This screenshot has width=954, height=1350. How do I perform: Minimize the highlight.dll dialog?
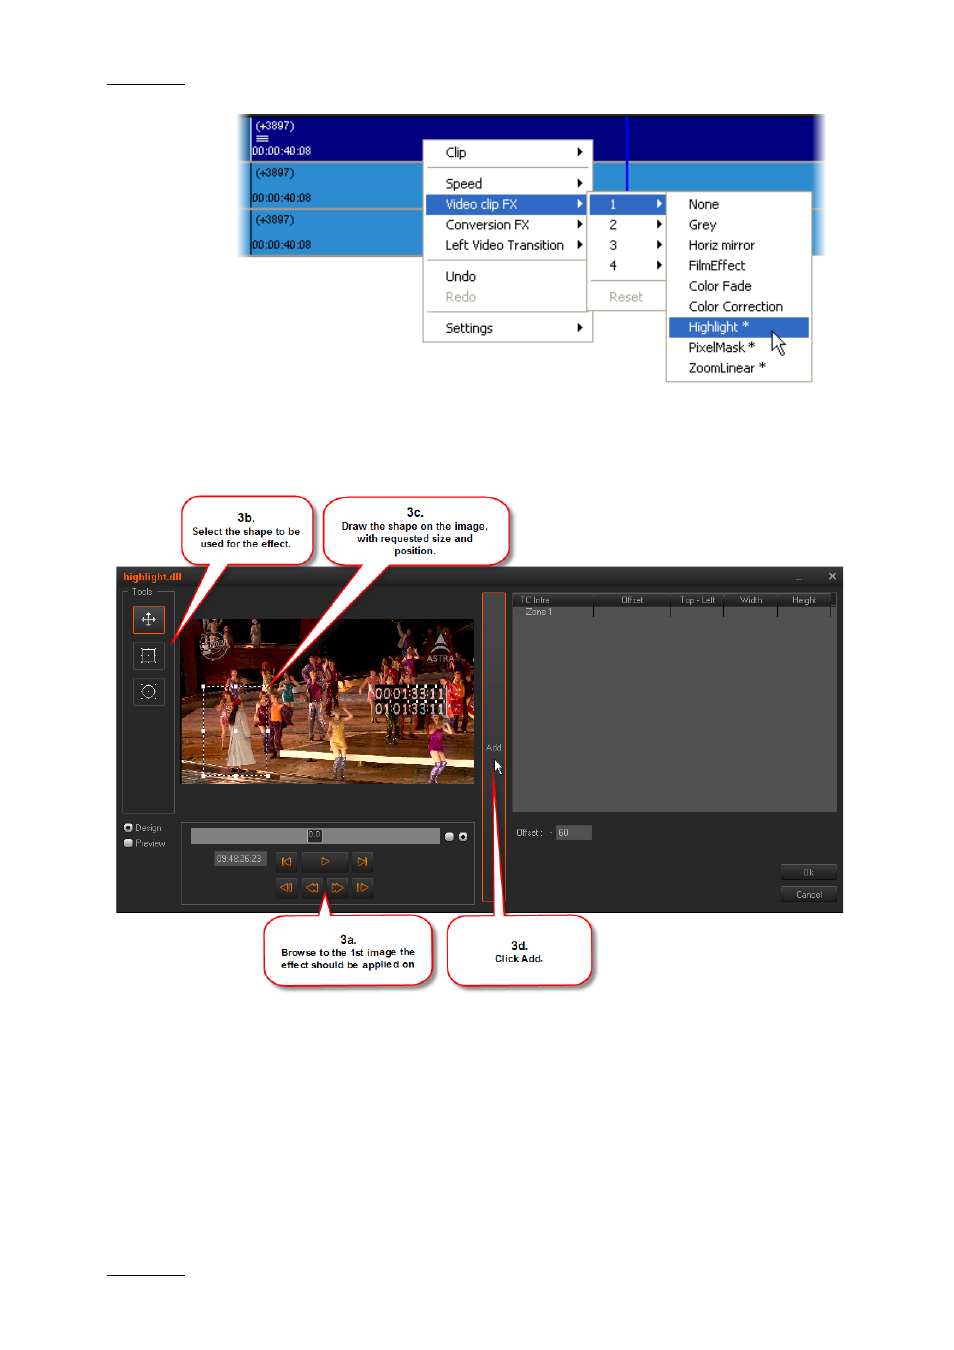point(798,578)
